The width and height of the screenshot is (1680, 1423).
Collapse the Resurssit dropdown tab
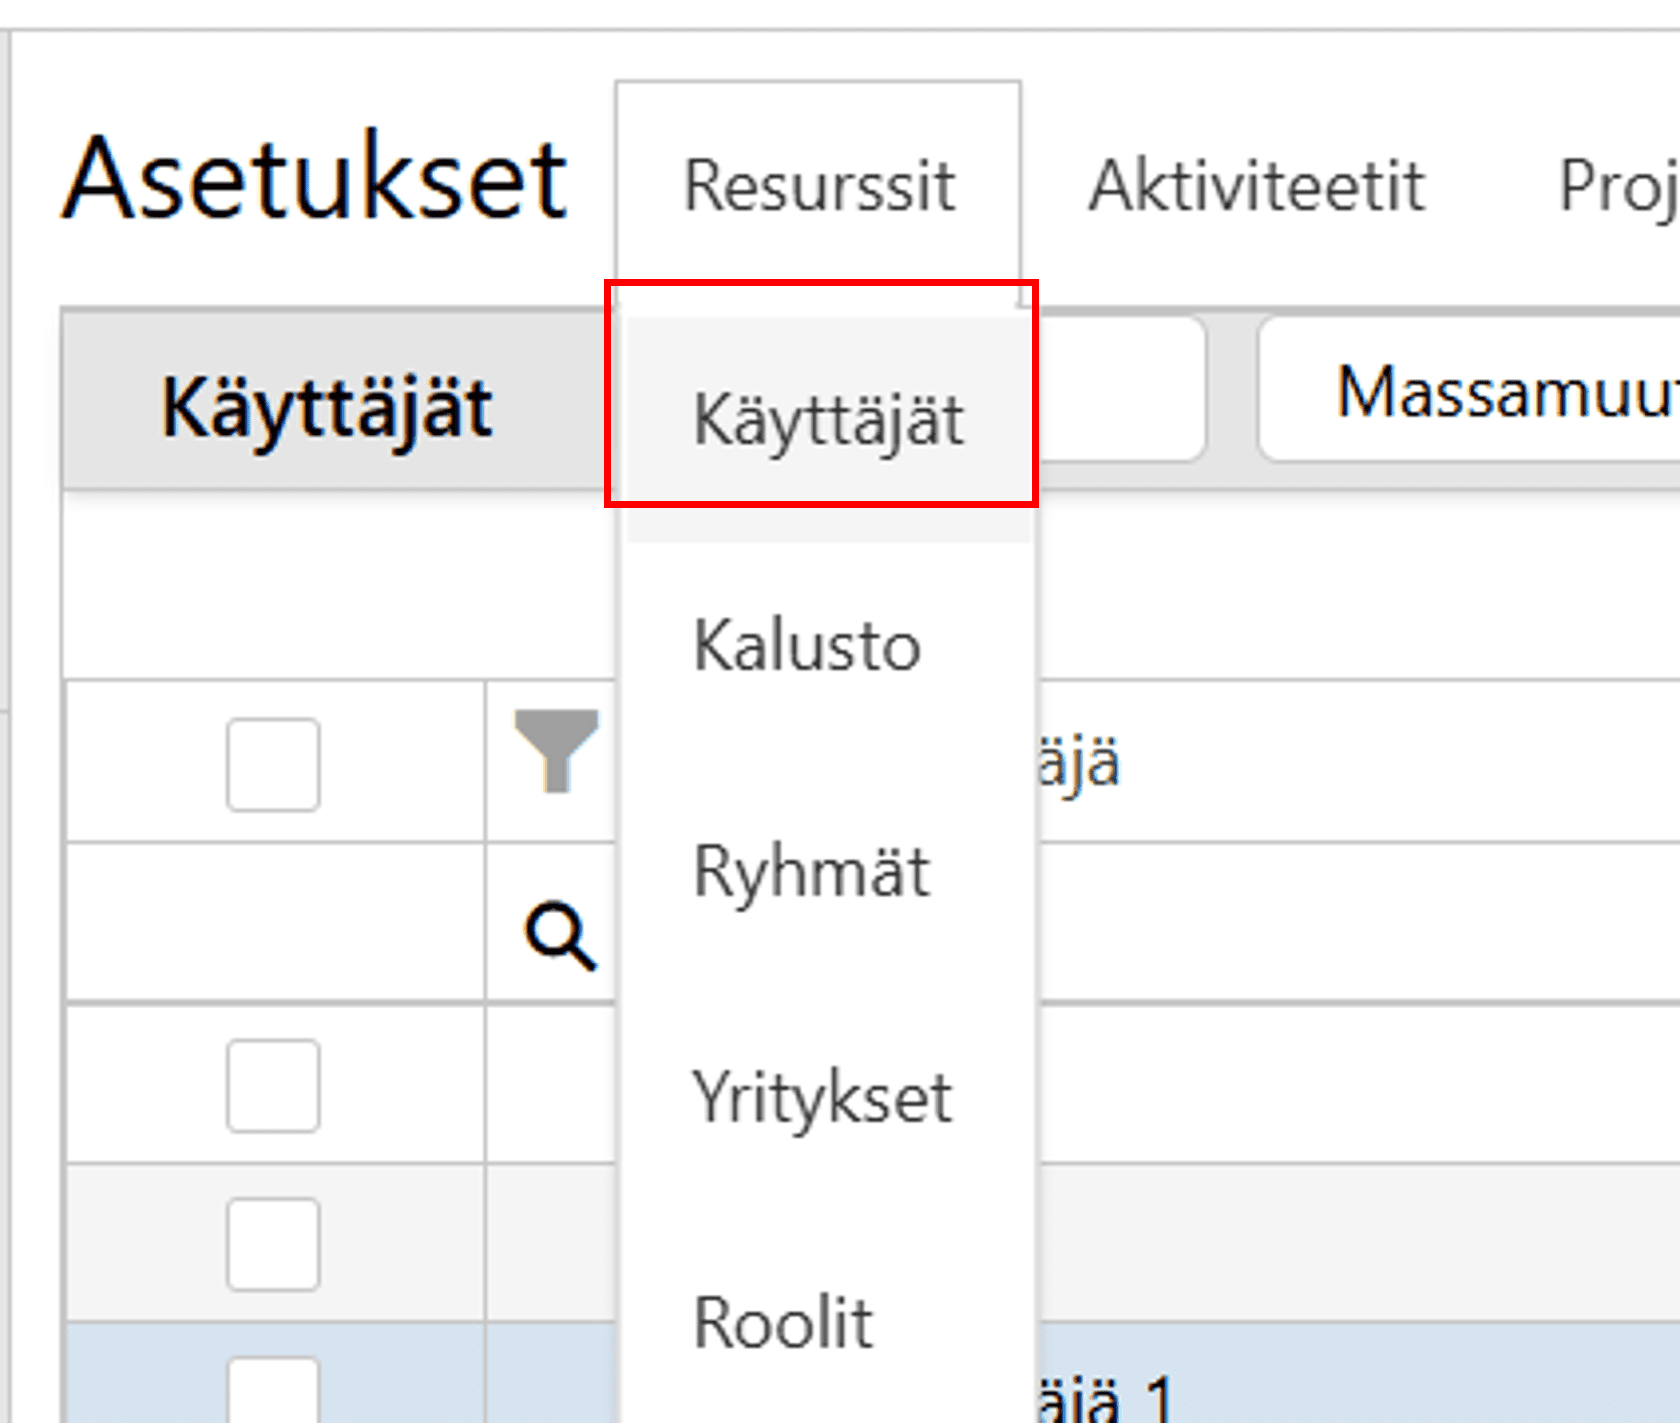818,186
